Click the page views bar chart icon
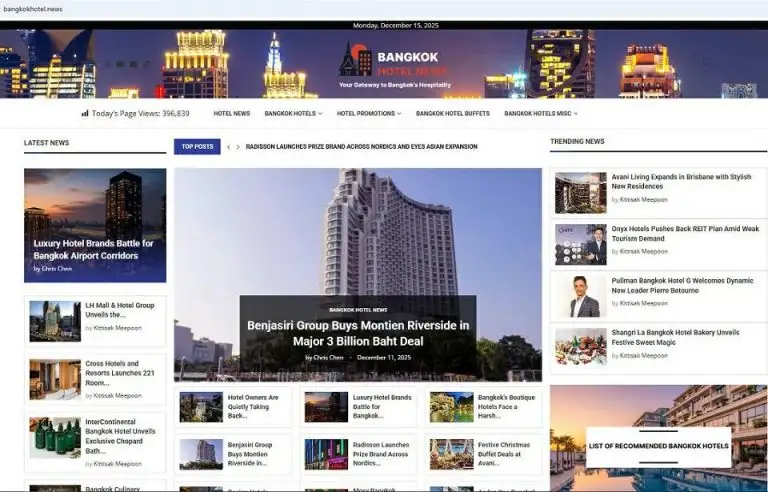The height and width of the screenshot is (492, 768). point(85,114)
